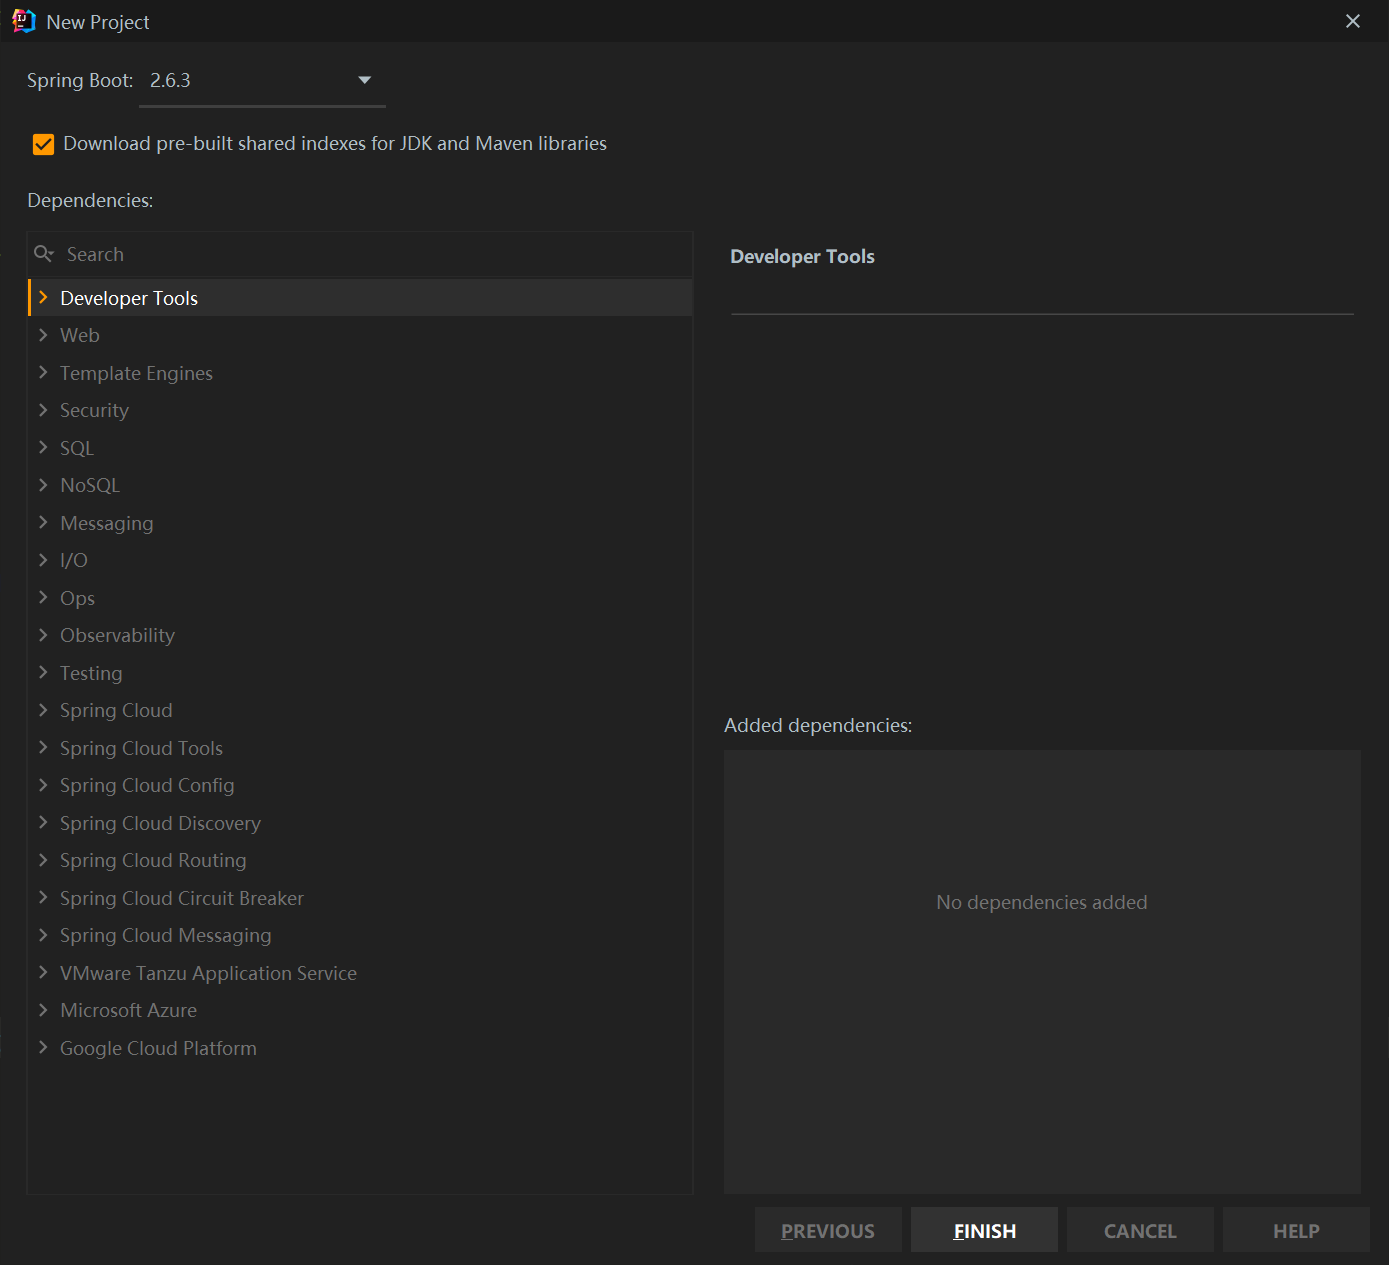Select the I/O category row

360,560
